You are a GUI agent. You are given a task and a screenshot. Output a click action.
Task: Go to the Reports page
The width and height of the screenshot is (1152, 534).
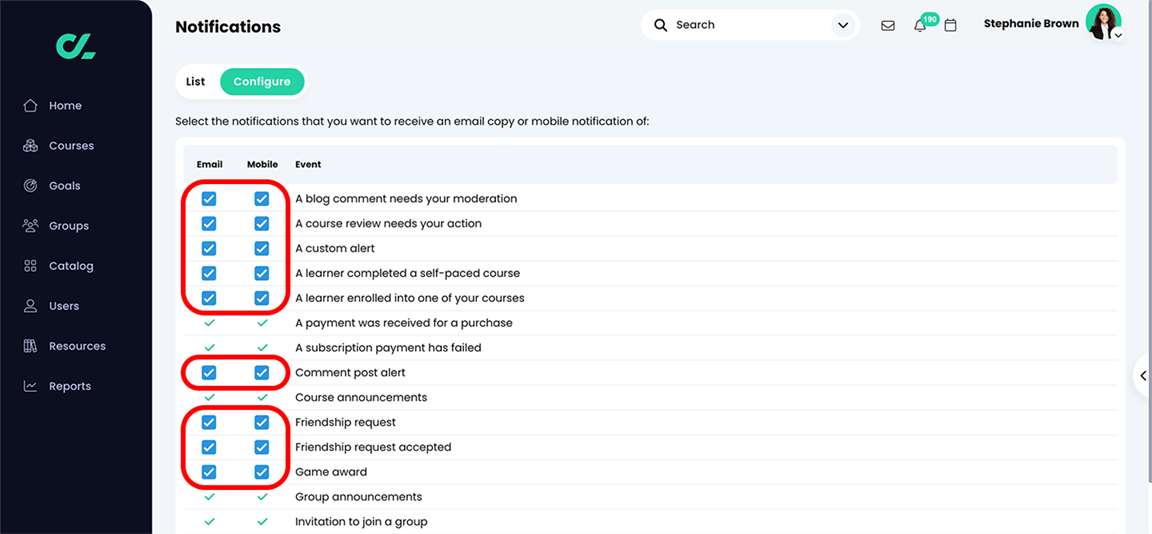pyautogui.click(x=69, y=386)
